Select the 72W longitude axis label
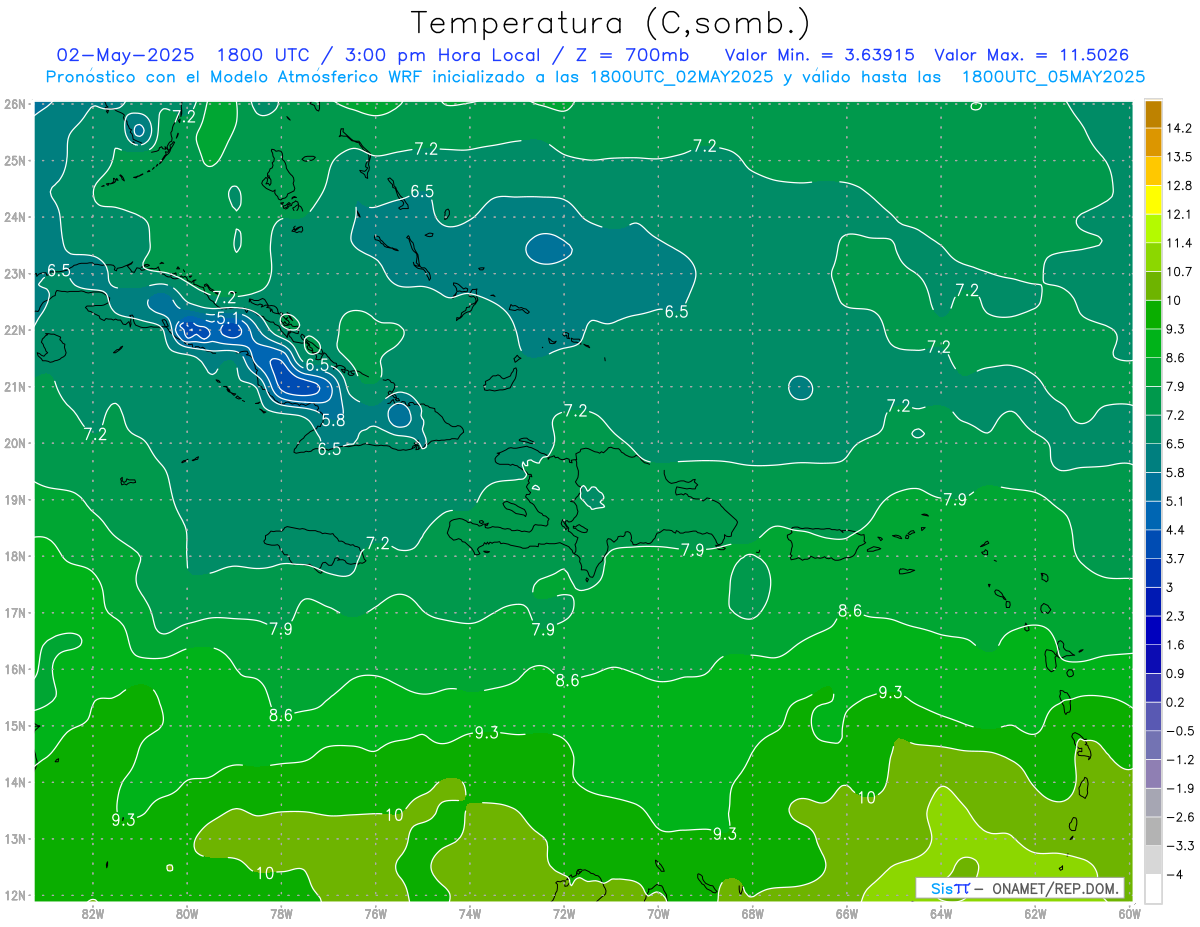This screenshot has height=927, width=1200. tap(564, 912)
